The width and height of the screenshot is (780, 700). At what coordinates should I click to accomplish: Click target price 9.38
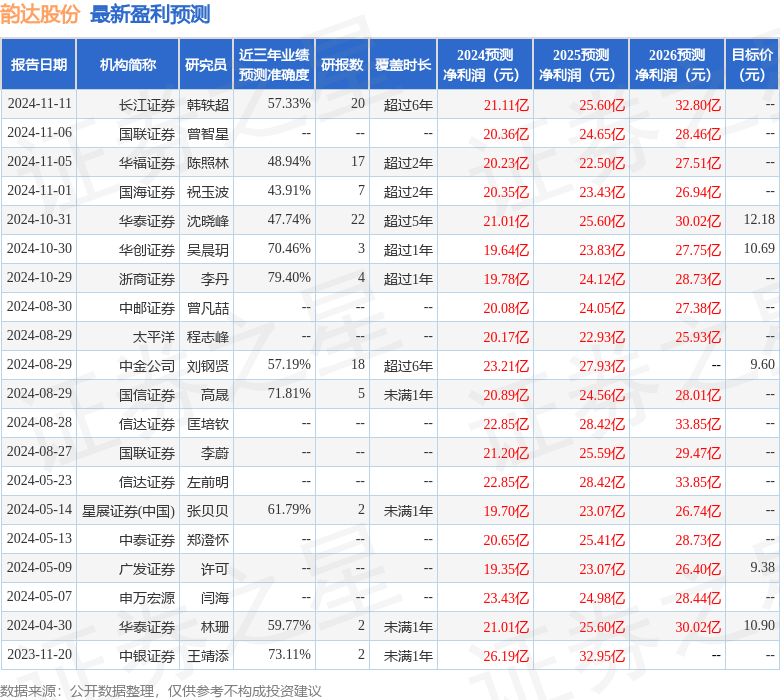point(763,568)
